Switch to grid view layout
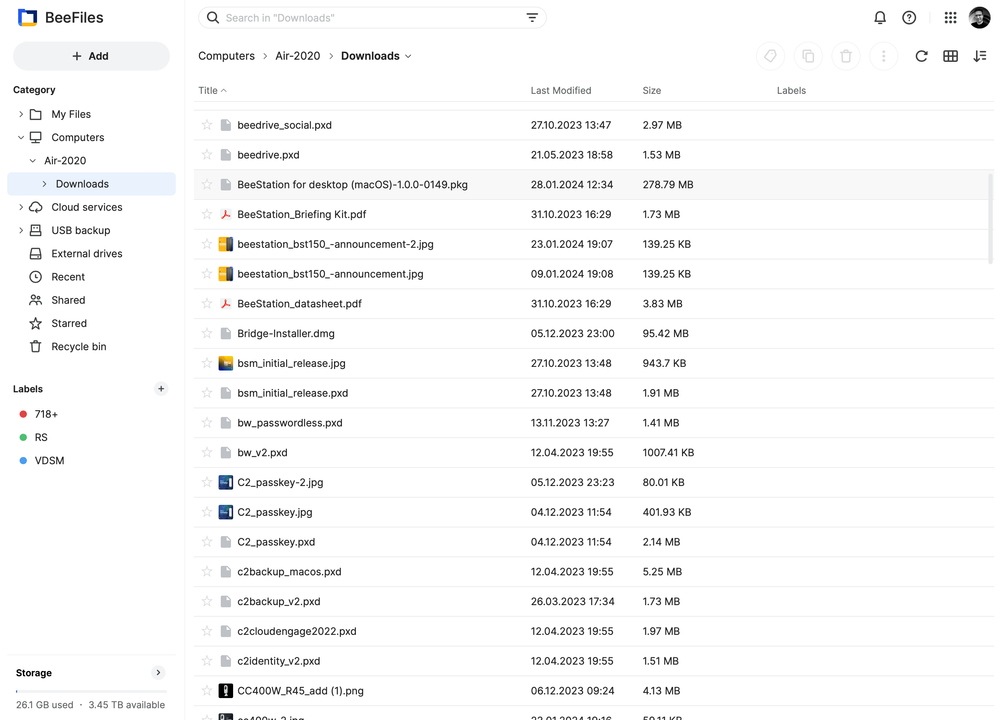This screenshot has height=720, width=1000. (950, 56)
